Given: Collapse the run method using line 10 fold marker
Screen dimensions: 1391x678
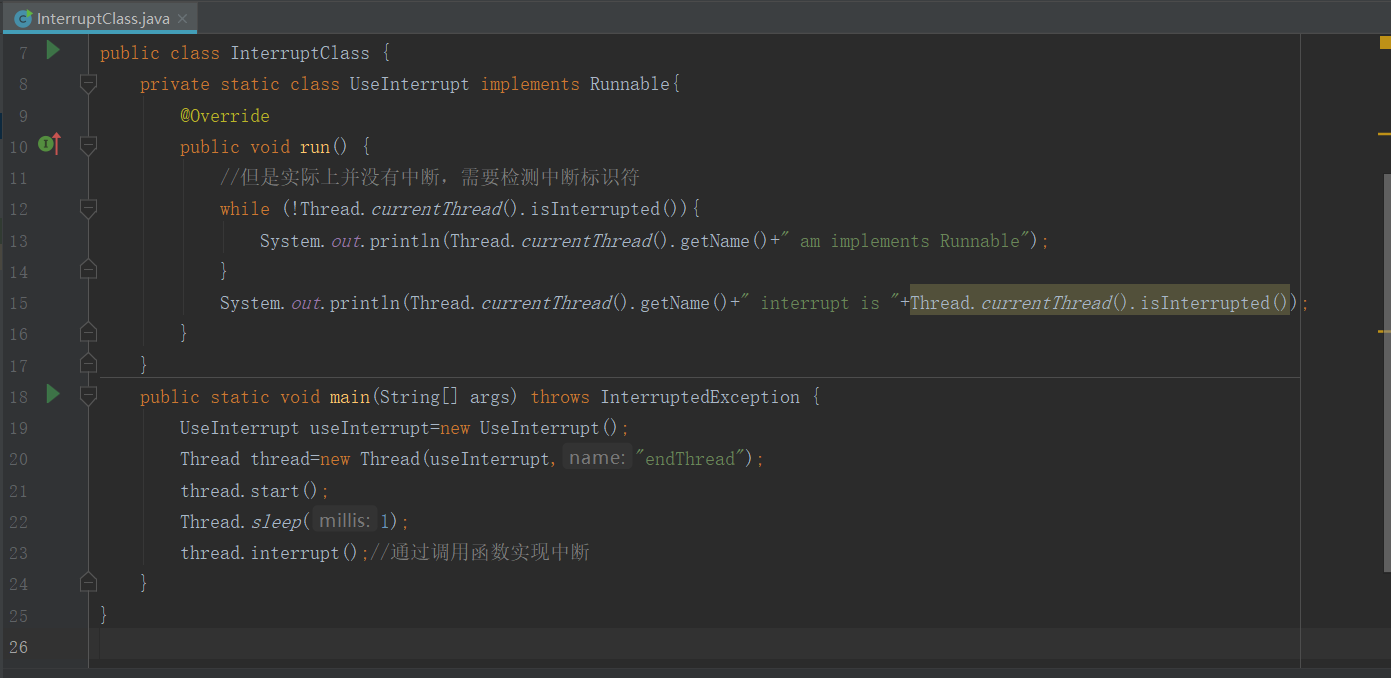Looking at the screenshot, I should click(x=87, y=145).
